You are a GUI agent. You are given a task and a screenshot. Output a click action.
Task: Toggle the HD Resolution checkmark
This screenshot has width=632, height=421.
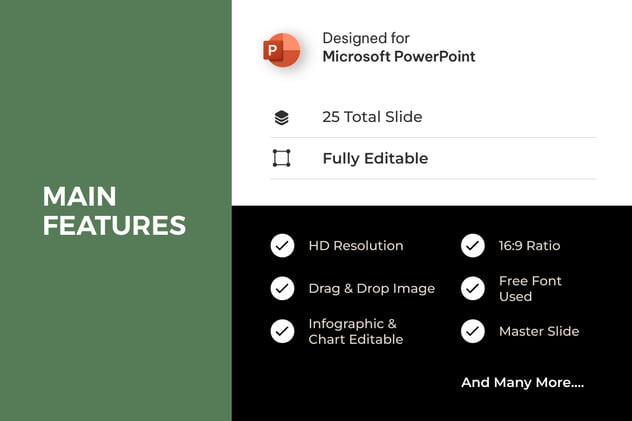pyautogui.click(x=282, y=246)
